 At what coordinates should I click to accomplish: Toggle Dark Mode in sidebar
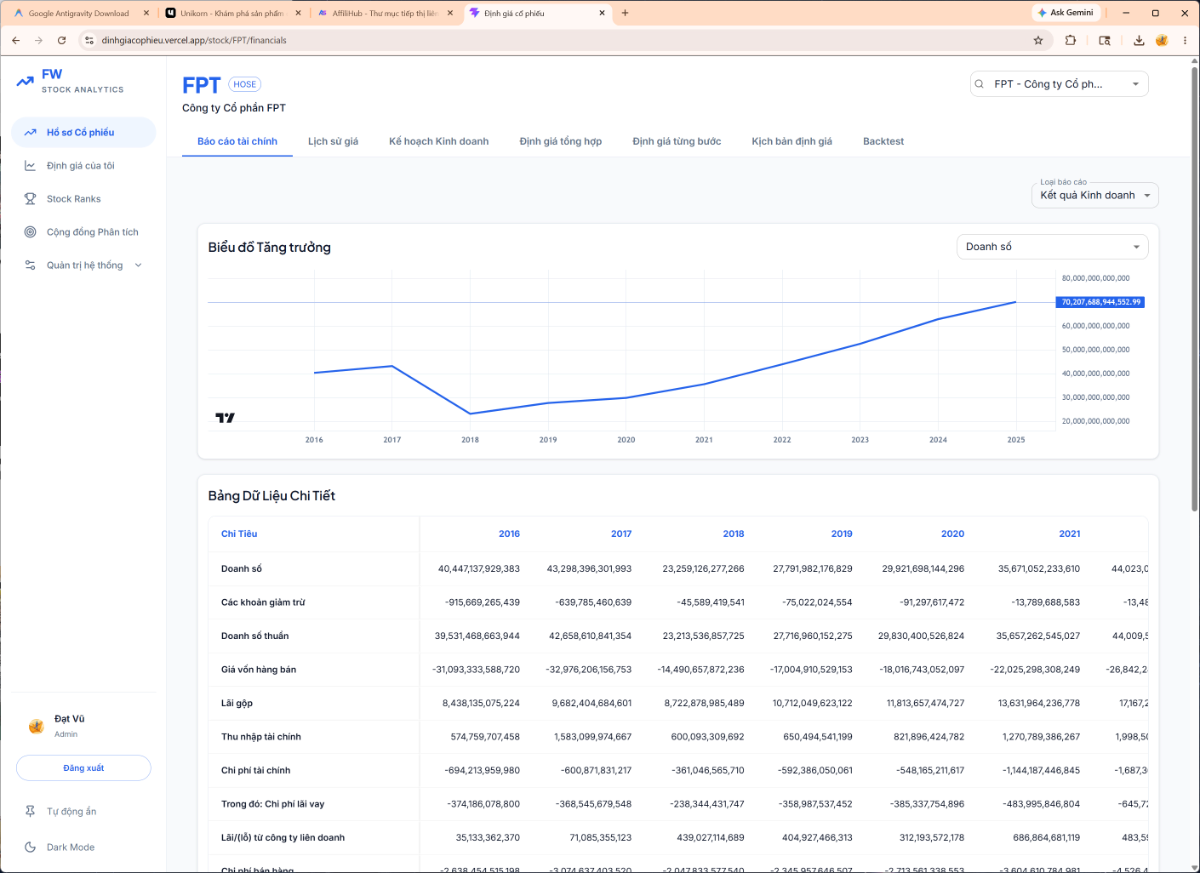(84, 847)
